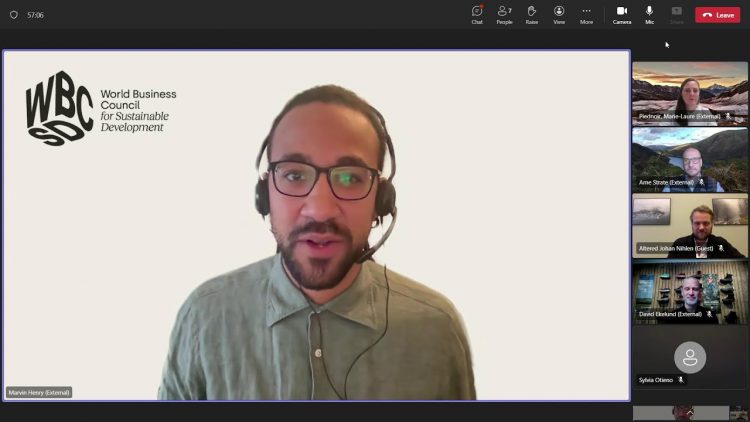Click Marvin Henry's main video feed
750x422 pixels.
coord(317,225)
